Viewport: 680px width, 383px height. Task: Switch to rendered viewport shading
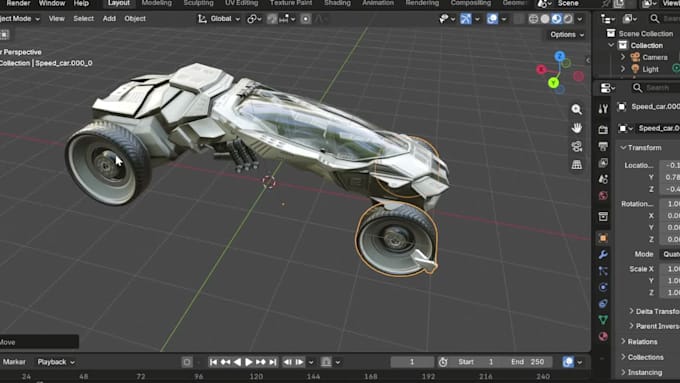pyautogui.click(x=568, y=19)
